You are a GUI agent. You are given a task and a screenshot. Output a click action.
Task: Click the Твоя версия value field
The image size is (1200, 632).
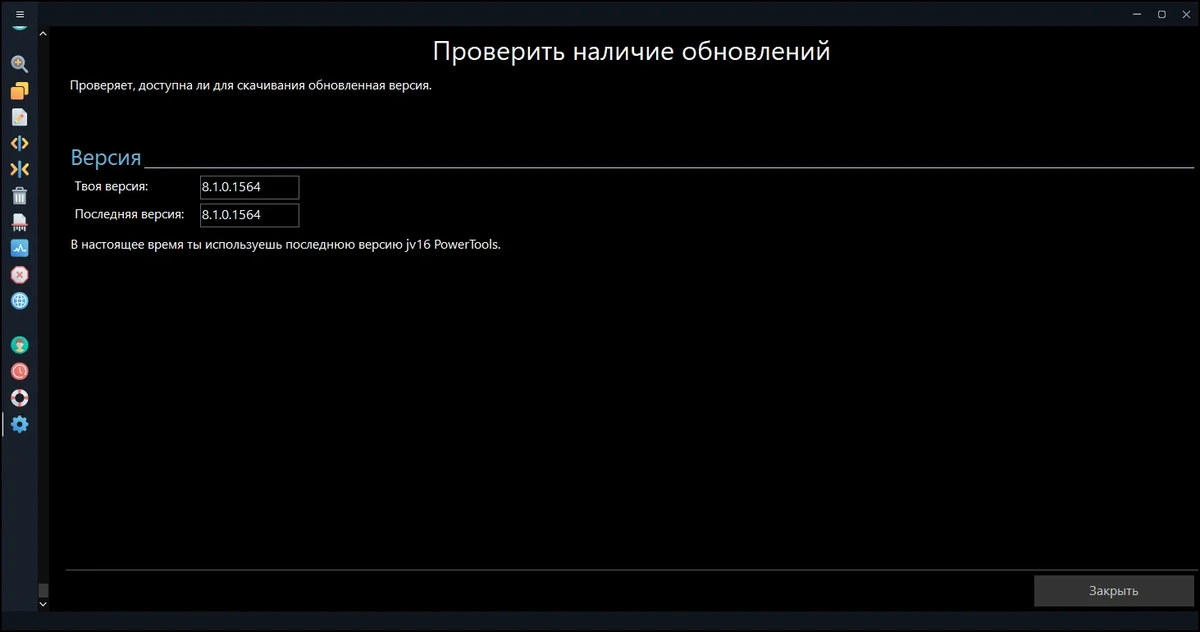250,187
